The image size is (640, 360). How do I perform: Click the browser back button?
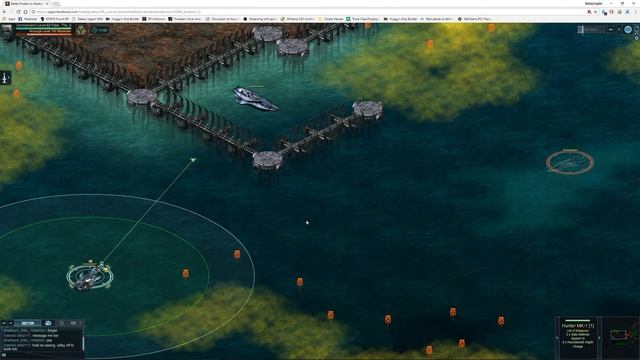[5, 12]
